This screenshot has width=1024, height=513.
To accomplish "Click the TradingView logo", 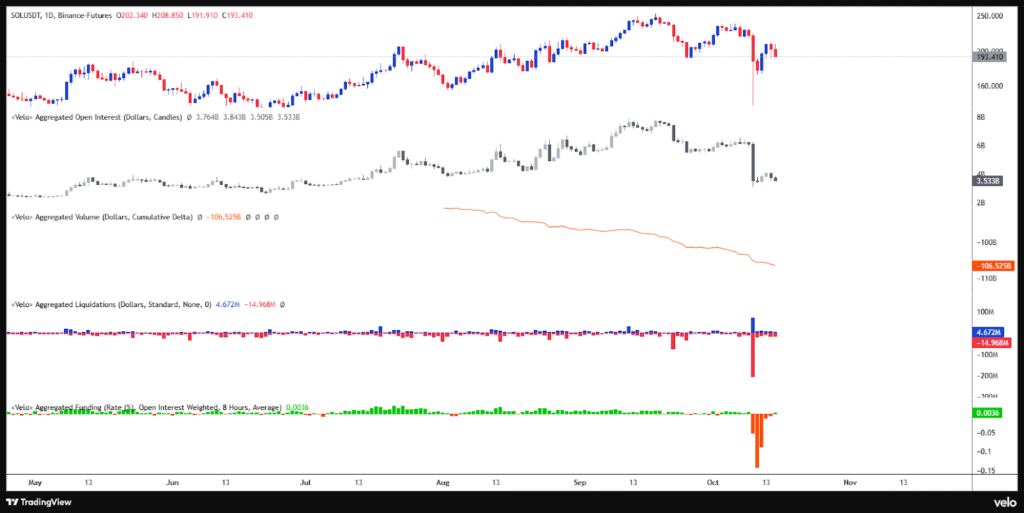I will (40, 502).
